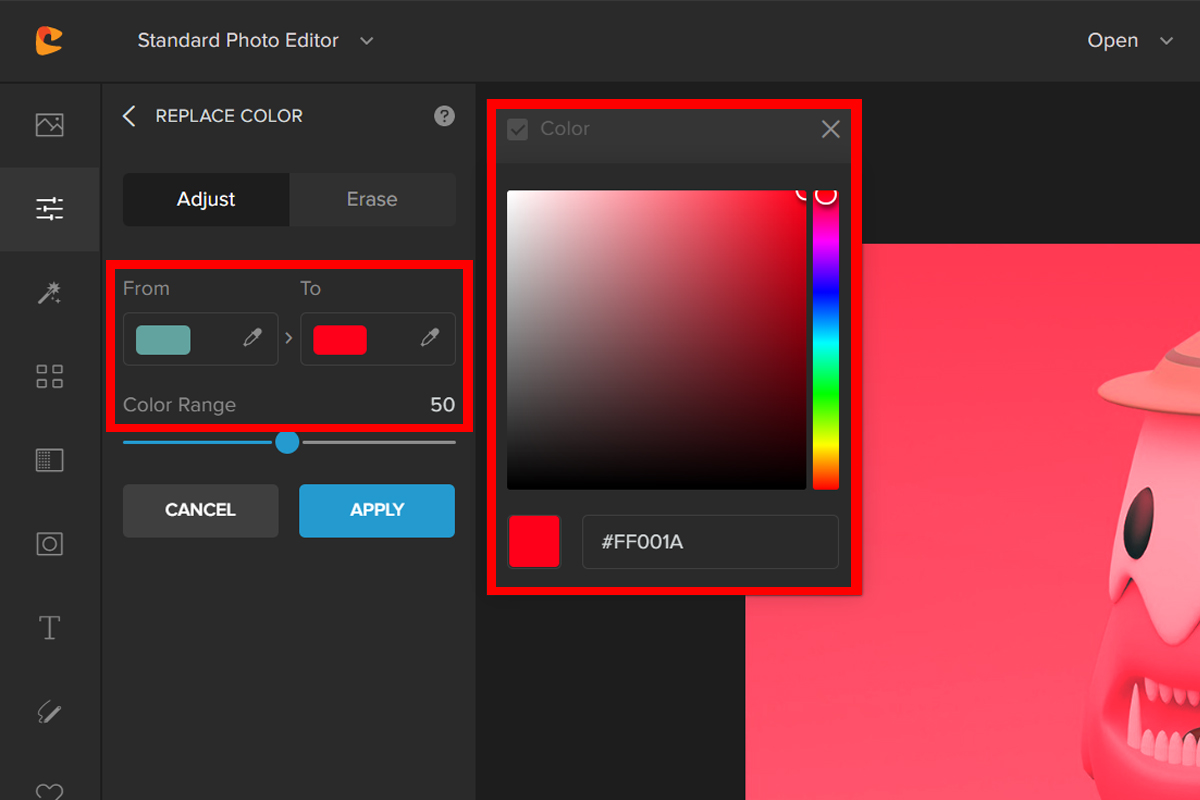The width and height of the screenshot is (1200, 800).
Task: Click the CANCEL button
Action: (x=200, y=510)
